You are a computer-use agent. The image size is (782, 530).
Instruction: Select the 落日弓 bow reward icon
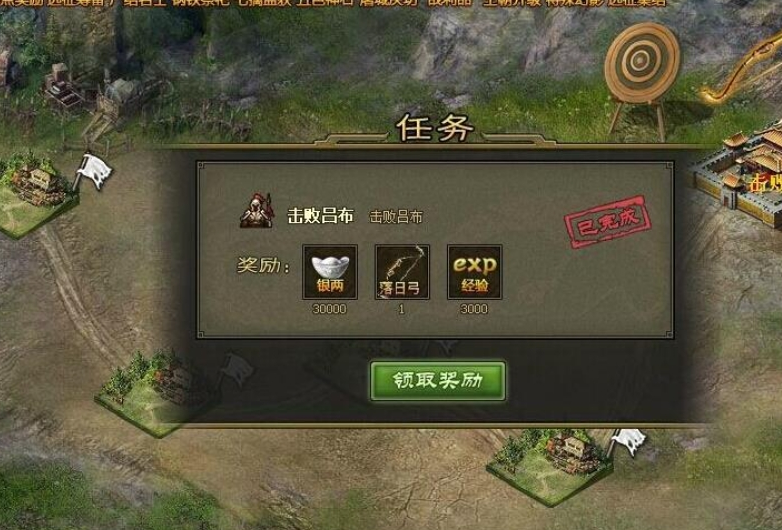coord(402,272)
